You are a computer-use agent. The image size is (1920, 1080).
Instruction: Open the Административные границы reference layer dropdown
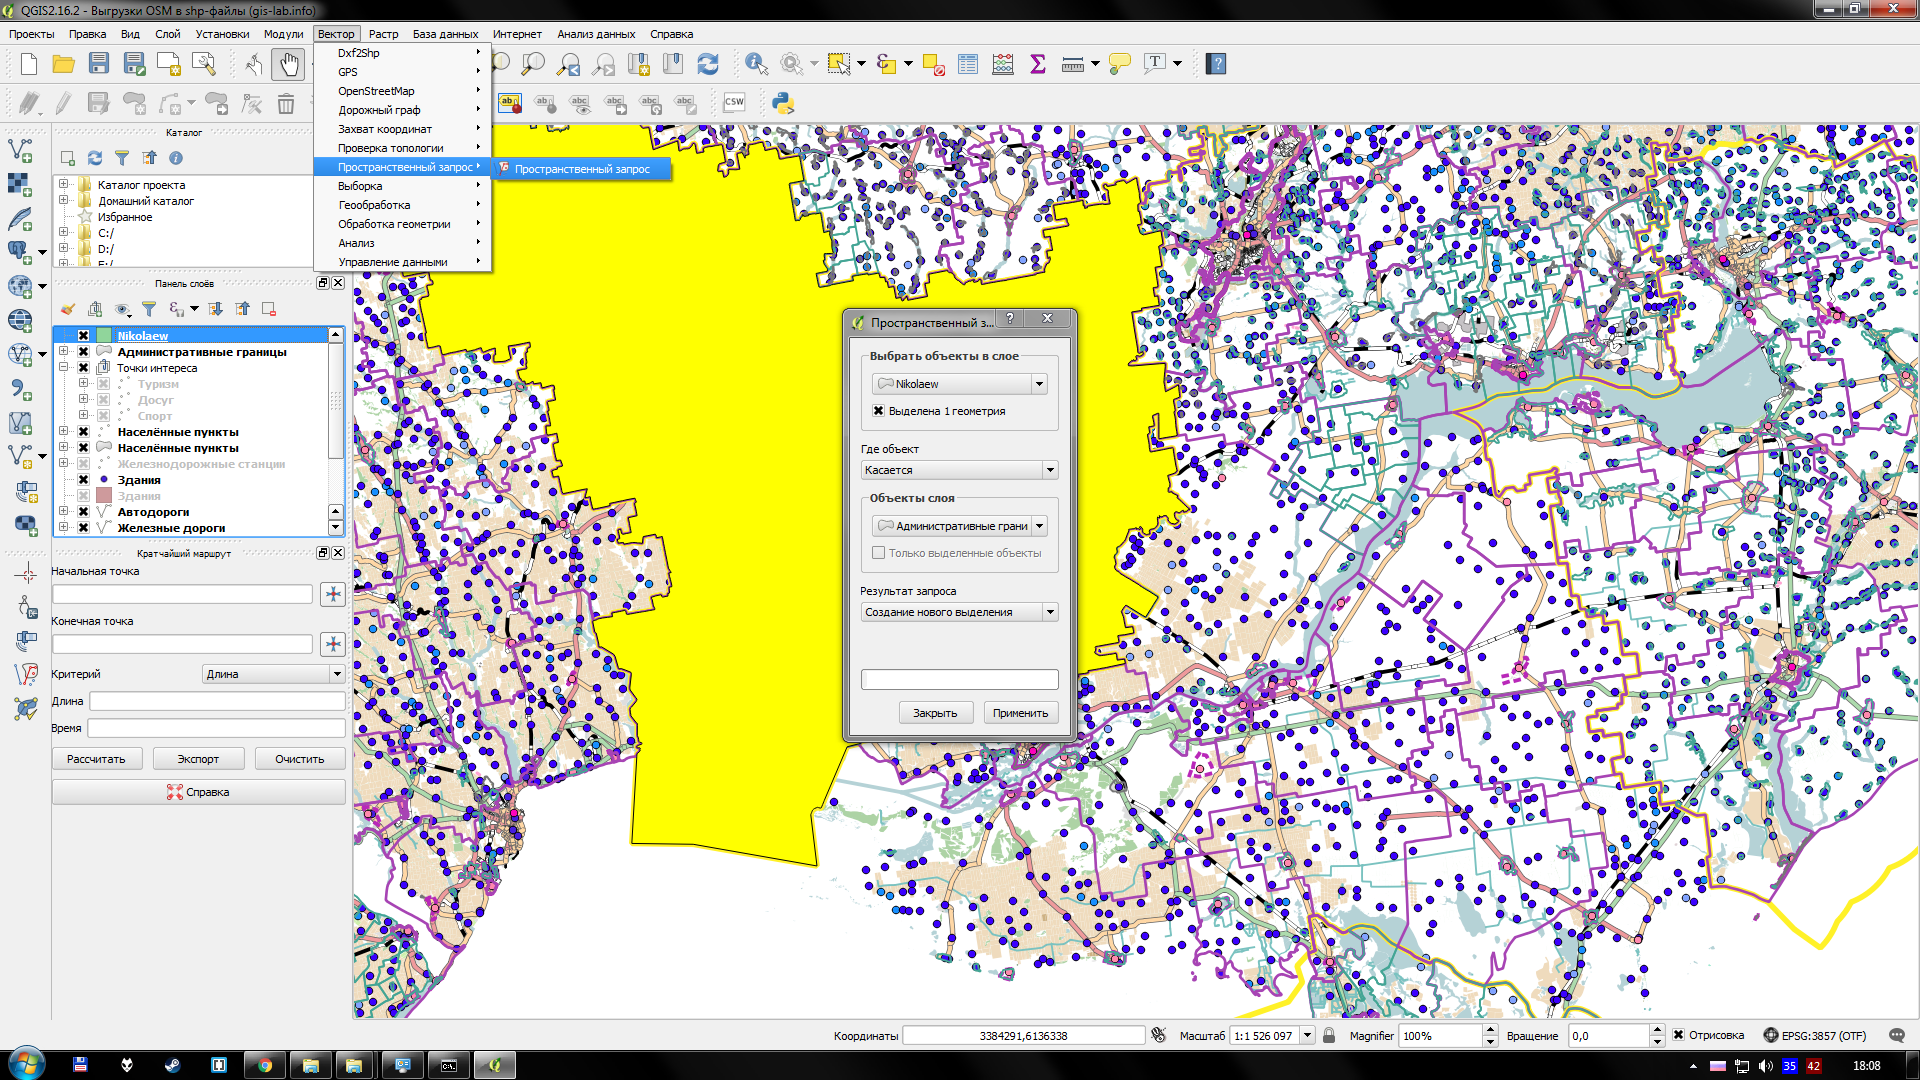click(1039, 526)
